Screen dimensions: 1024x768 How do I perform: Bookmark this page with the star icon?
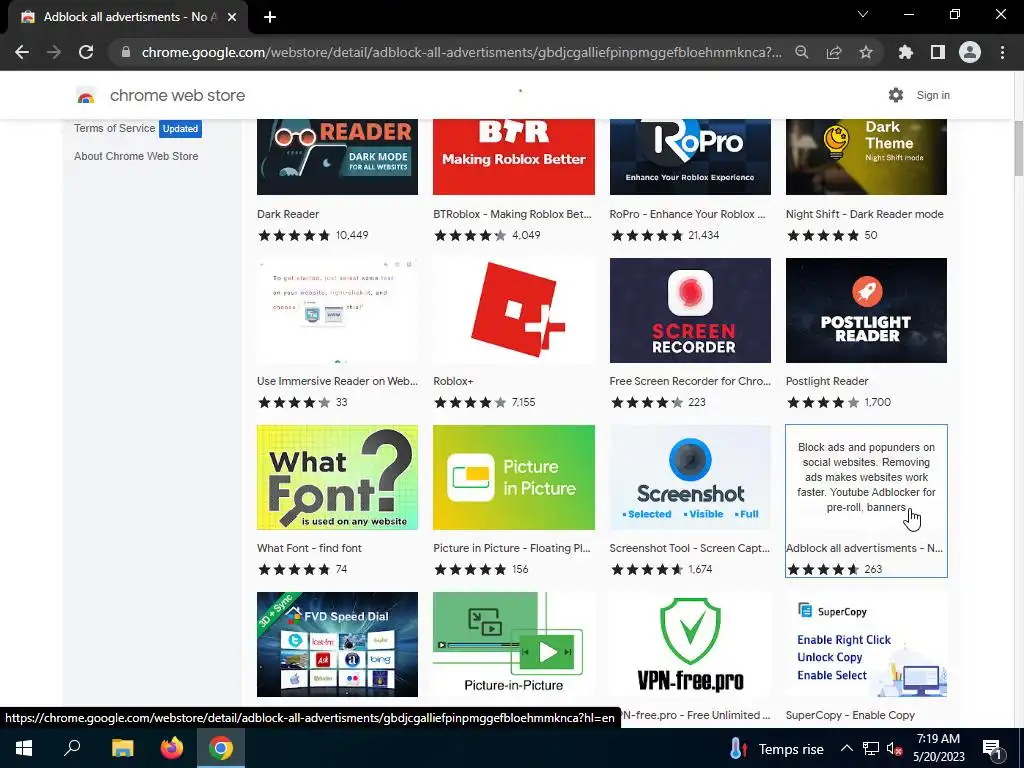coord(866,52)
